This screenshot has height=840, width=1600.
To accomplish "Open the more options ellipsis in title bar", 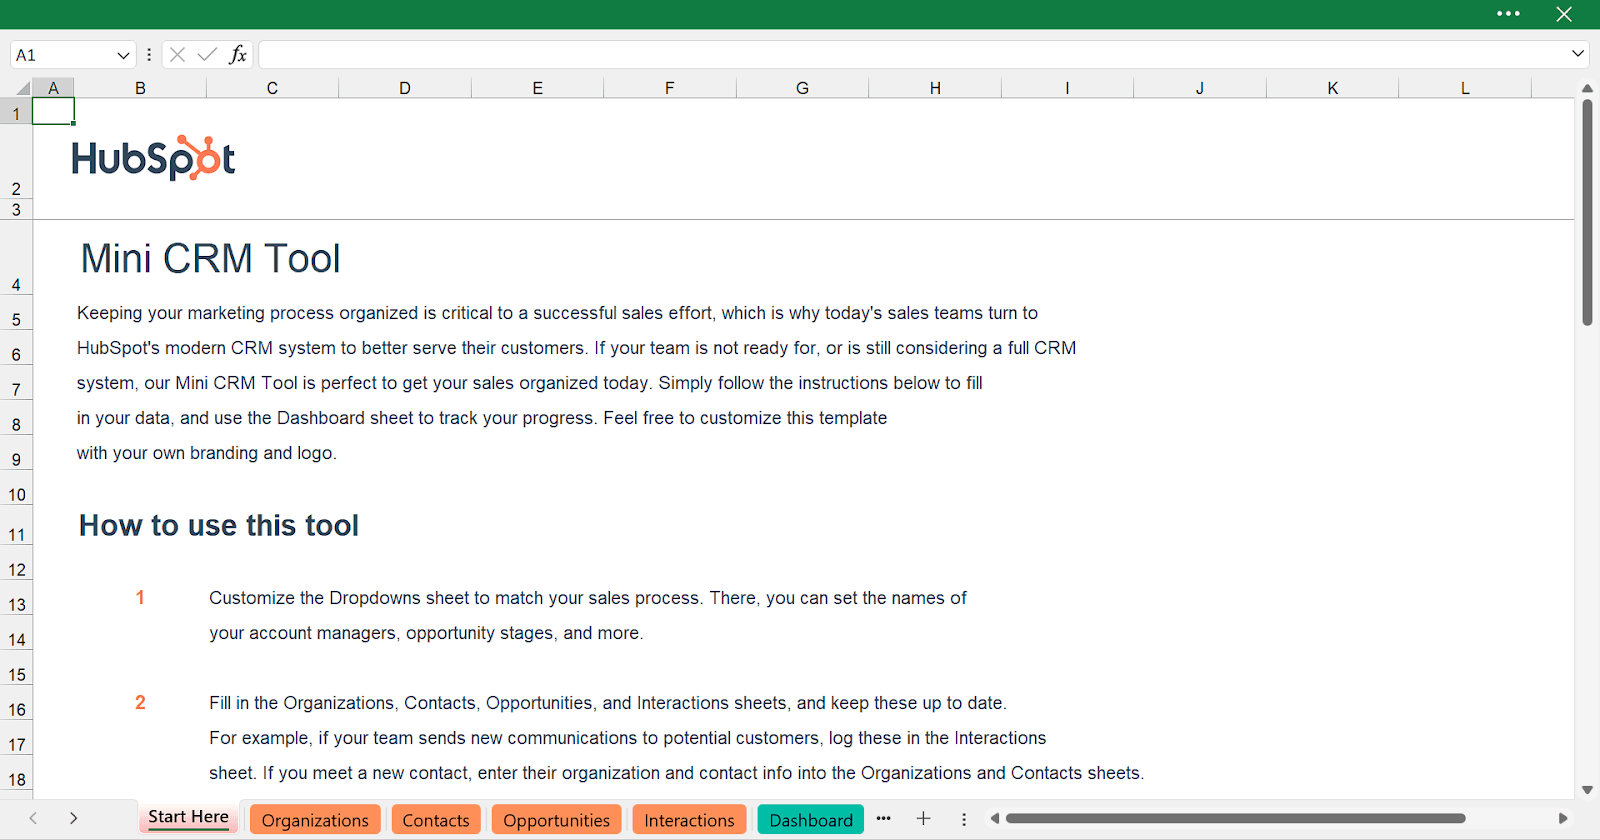I will point(1508,14).
